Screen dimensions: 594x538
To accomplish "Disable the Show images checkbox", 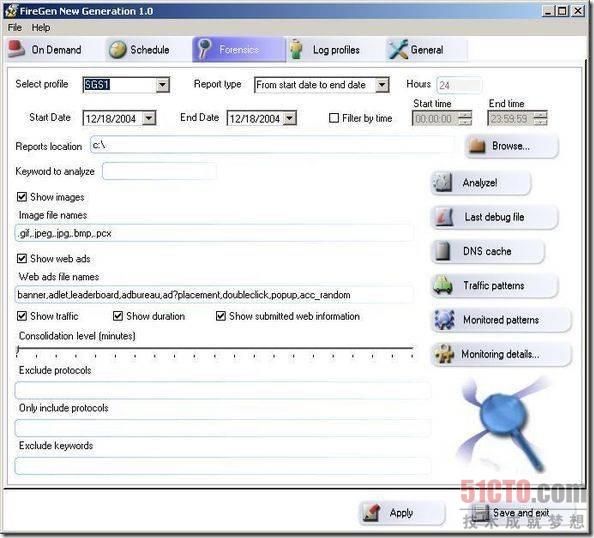I will pos(22,197).
